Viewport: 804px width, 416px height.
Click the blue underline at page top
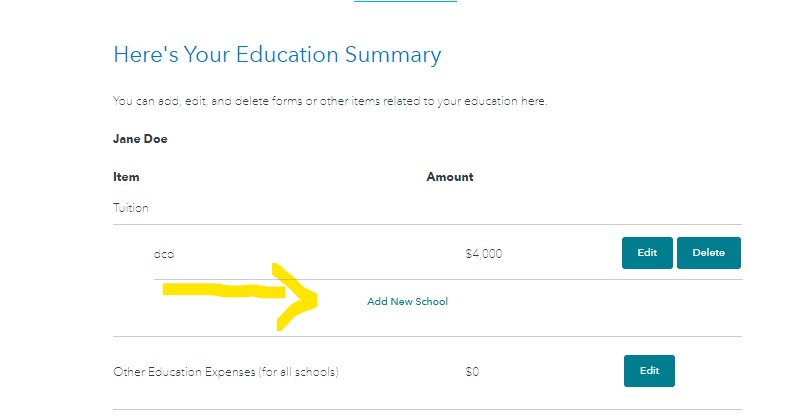point(405,2)
